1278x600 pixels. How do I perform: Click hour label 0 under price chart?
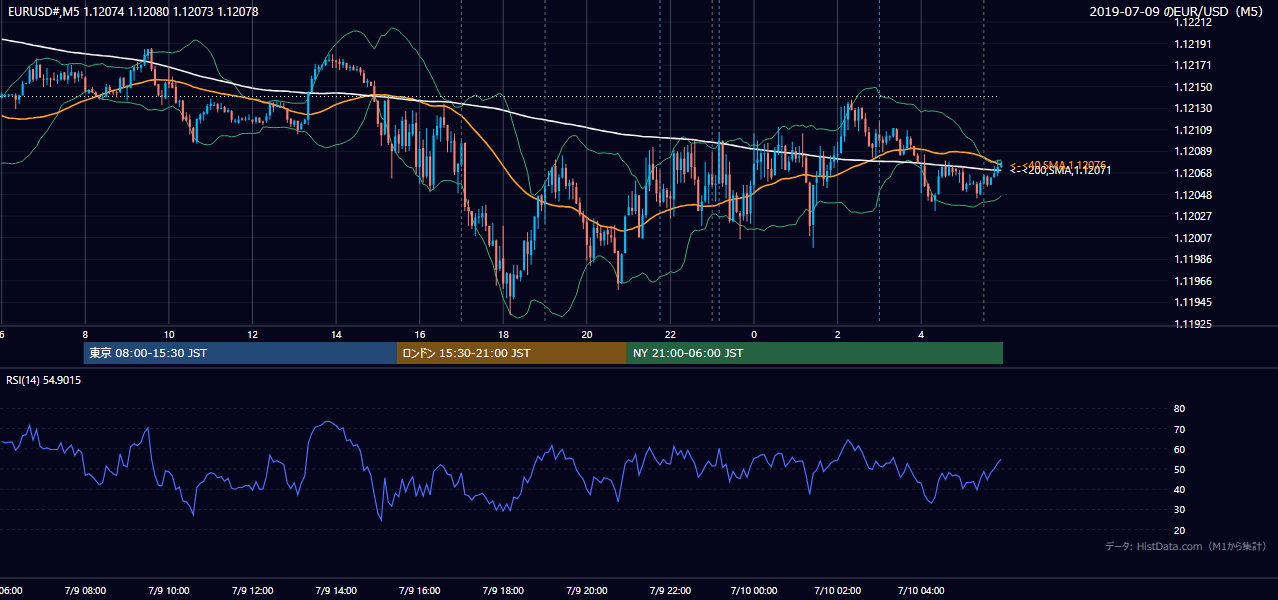click(x=754, y=334)
